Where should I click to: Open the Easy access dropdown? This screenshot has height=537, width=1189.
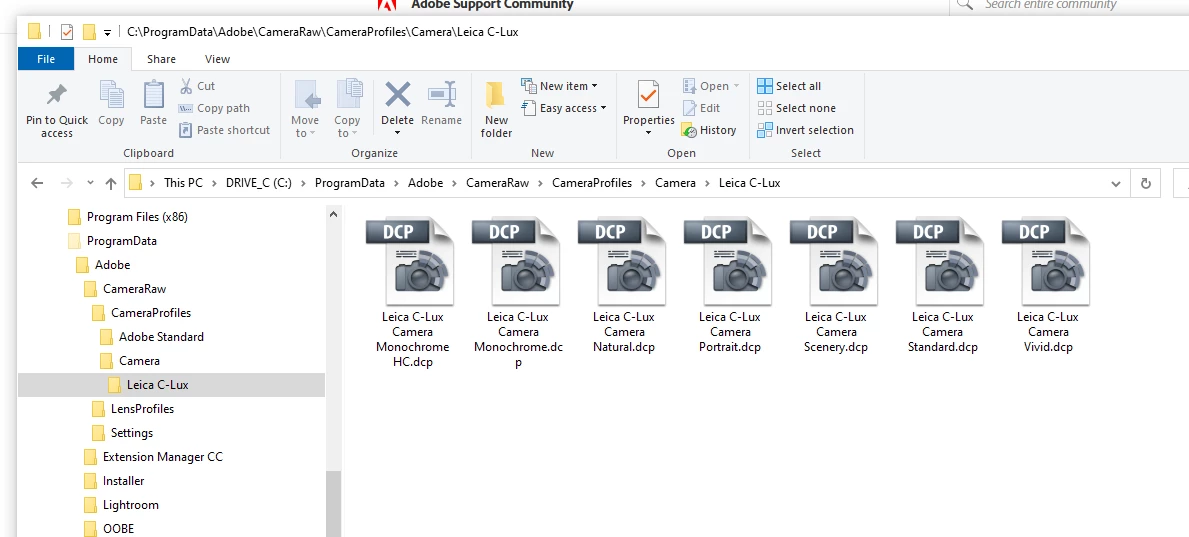click(564, 108)
